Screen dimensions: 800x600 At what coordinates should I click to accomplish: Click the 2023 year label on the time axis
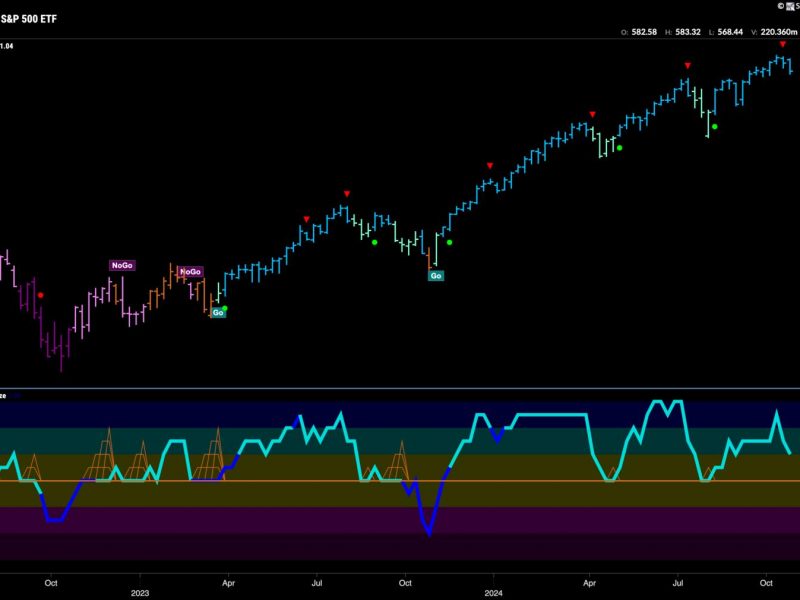coord(140,593)
